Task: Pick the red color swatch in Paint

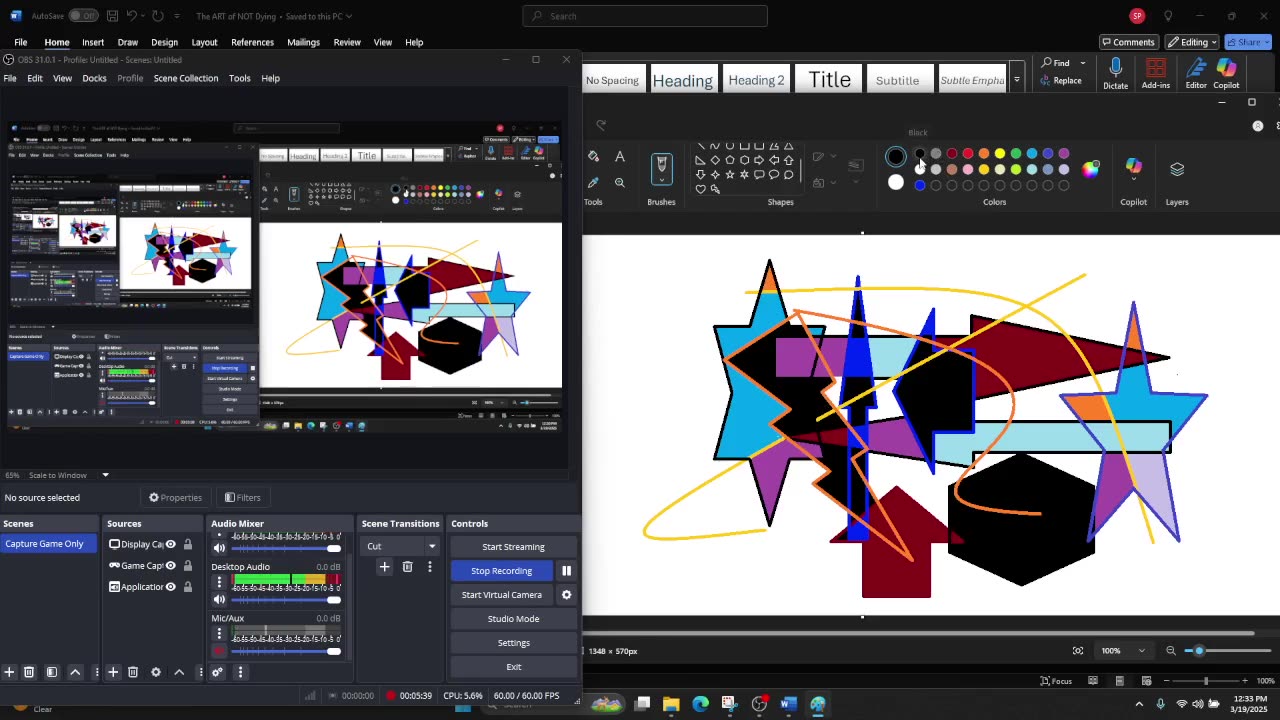Action: coord(968,154)
